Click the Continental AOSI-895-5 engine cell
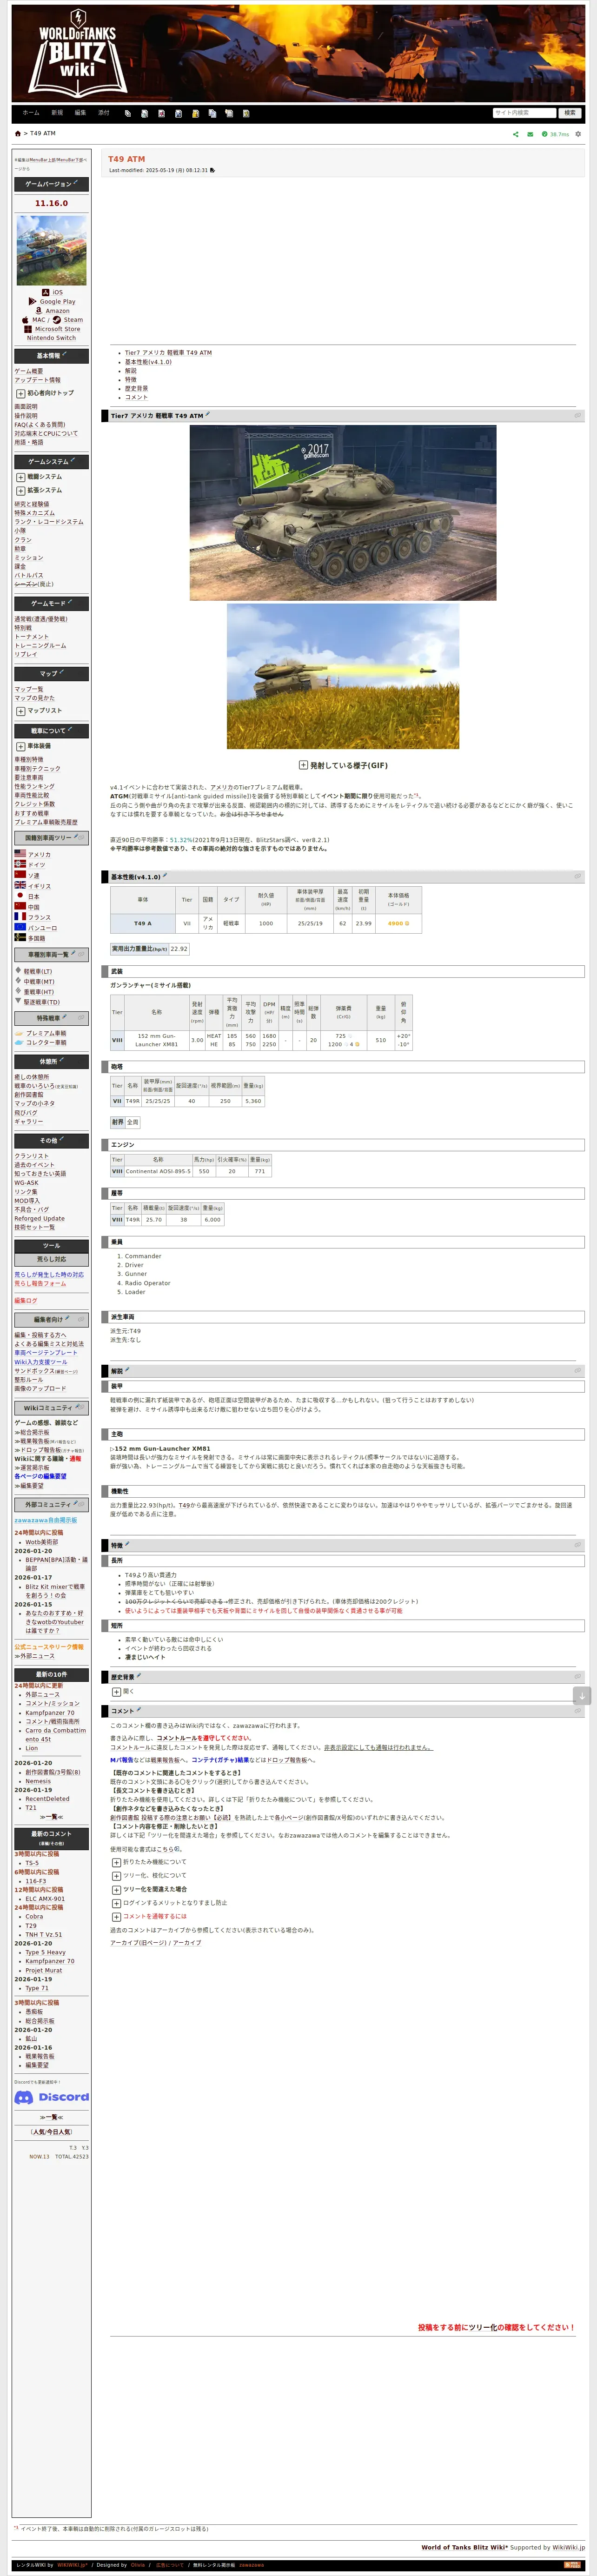The width and height of the screenshot is (597, 2576). (x=158, y=1171)
